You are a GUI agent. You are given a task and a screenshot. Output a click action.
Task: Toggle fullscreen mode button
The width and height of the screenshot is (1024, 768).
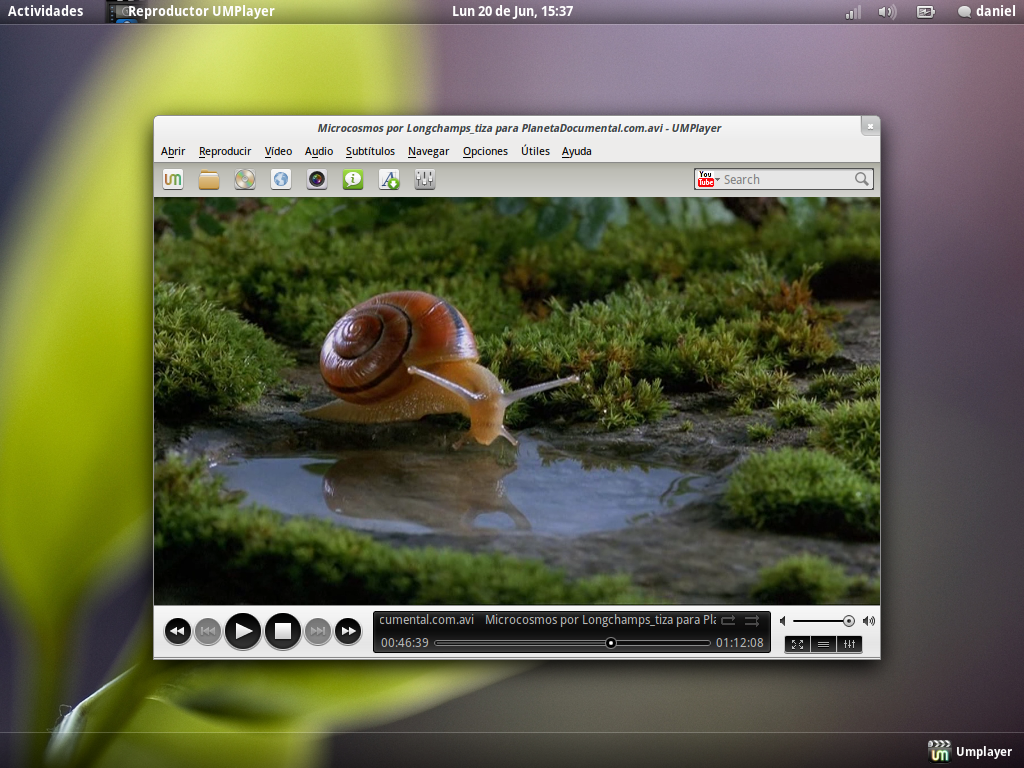(x=797, y=644)
